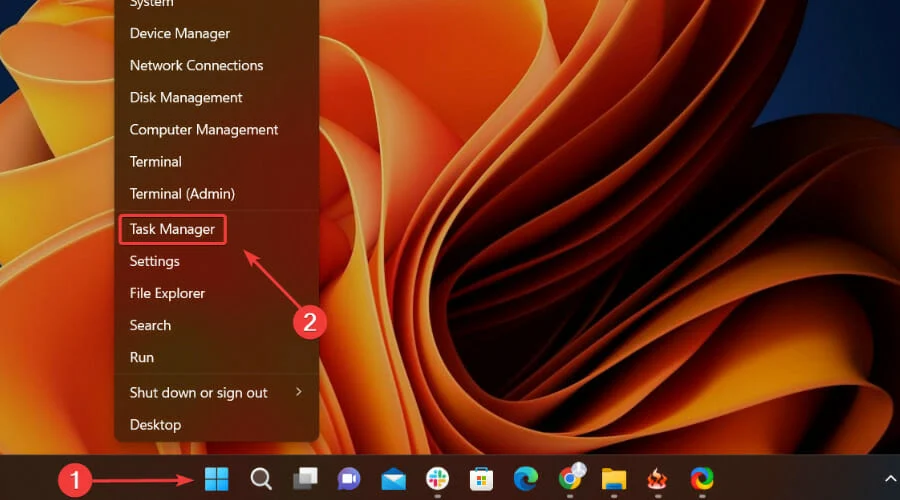Open Device Manager from context menu
Image resolution: width=900 pixels, height=500 pixels.
[180, 33]
